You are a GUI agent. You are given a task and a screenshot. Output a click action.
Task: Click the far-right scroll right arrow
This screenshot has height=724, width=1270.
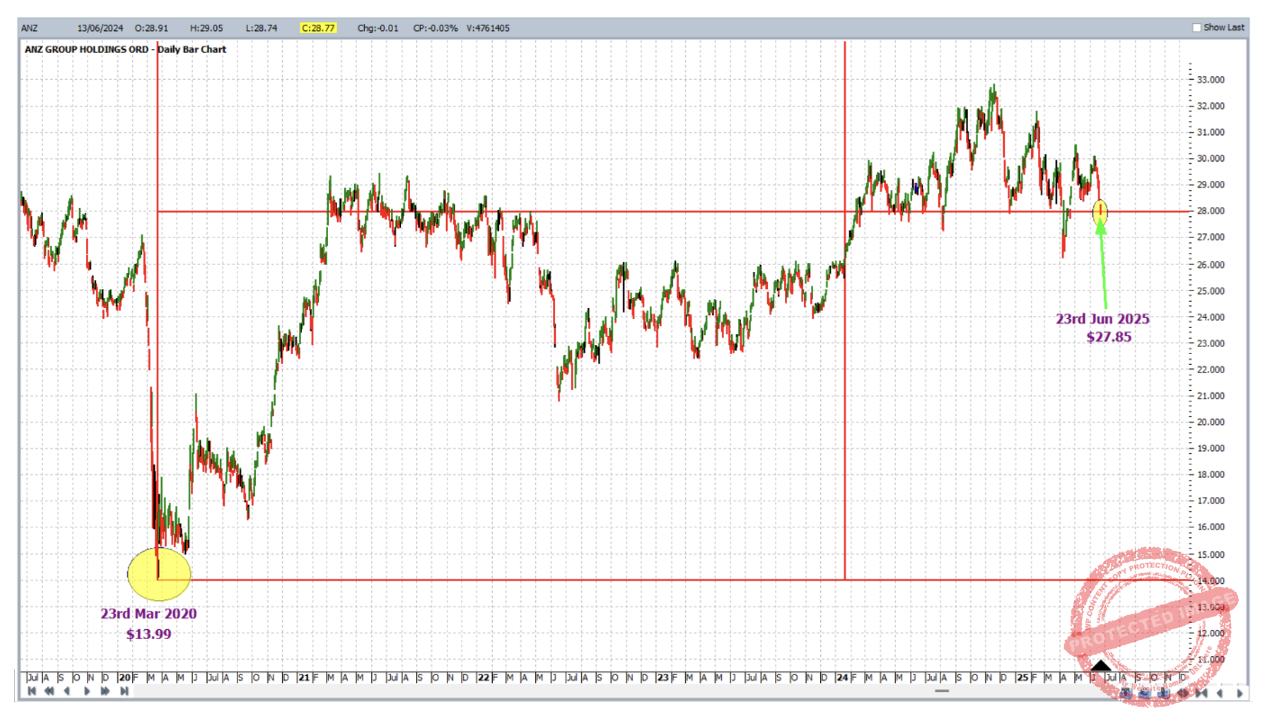[x=1240, y=692]
